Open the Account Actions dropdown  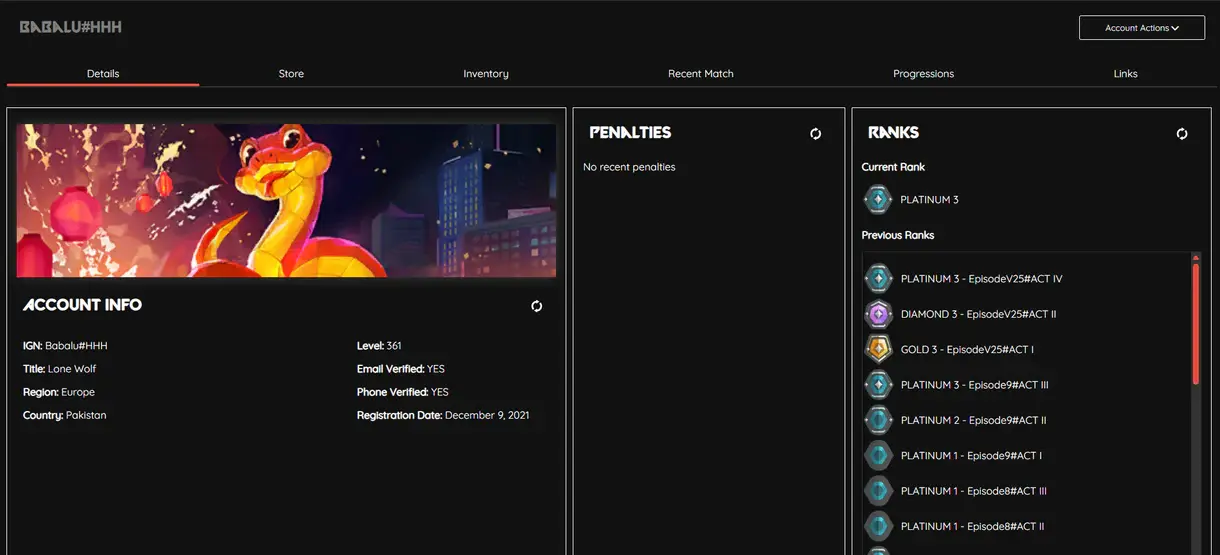pos(1142,28)
